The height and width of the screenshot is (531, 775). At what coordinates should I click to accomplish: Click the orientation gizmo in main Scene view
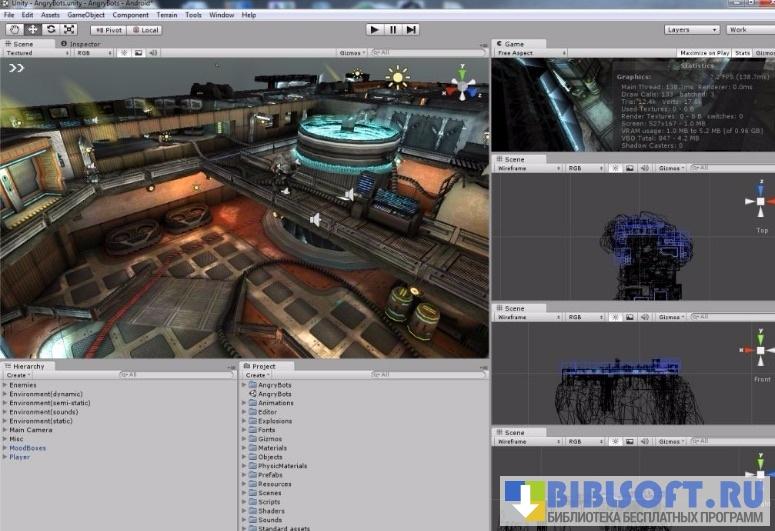(462, 83)
